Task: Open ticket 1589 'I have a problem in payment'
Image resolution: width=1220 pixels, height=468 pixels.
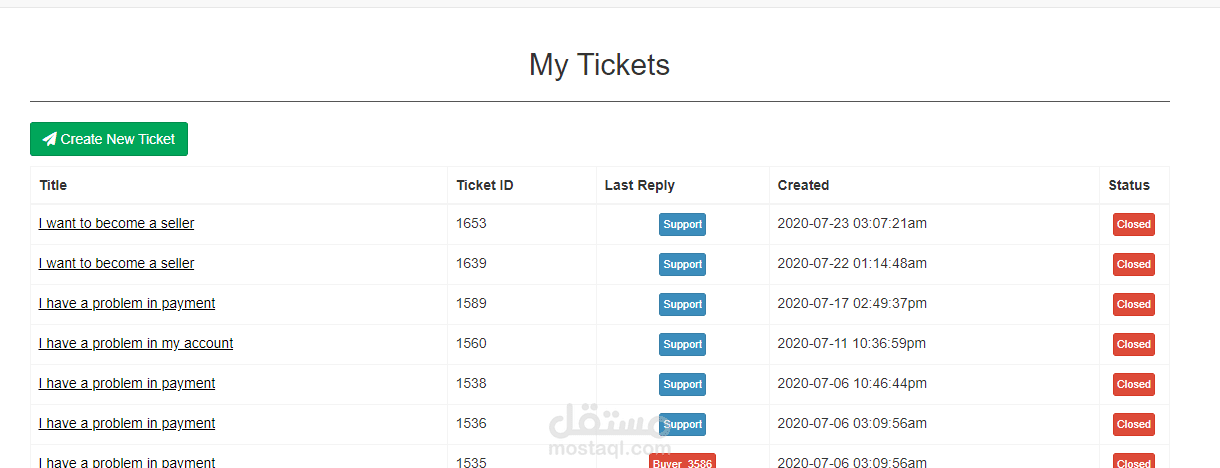Action: click(x=127, y=303)
